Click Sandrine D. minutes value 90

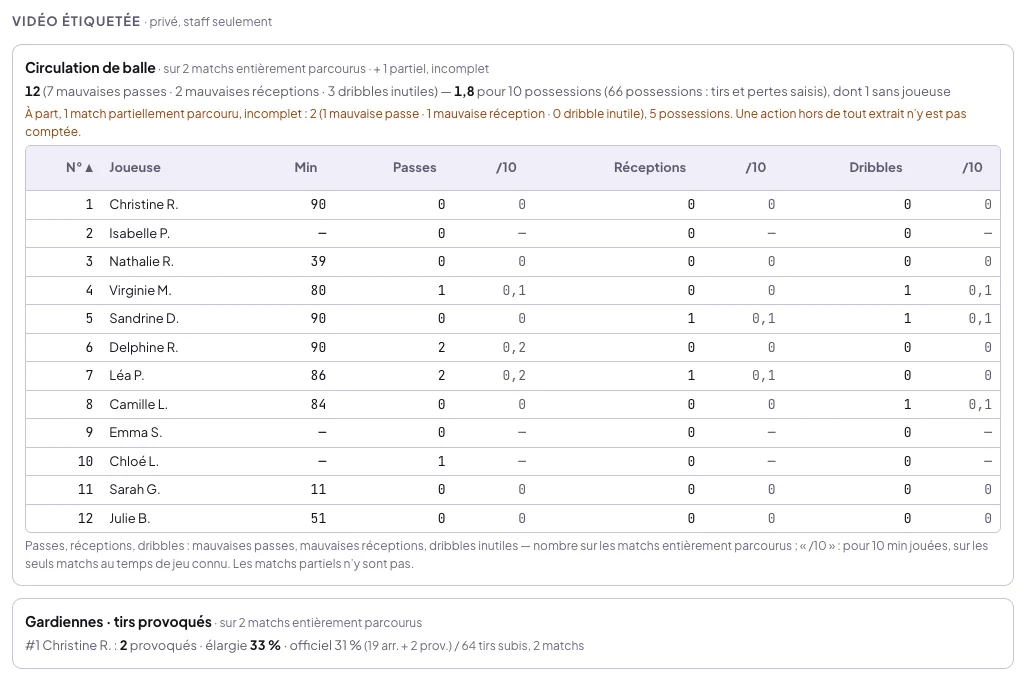pyautogui.click(x=318, y=319)
